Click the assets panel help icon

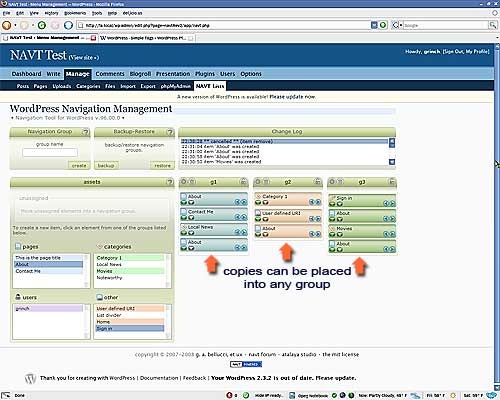click(170, 182)
